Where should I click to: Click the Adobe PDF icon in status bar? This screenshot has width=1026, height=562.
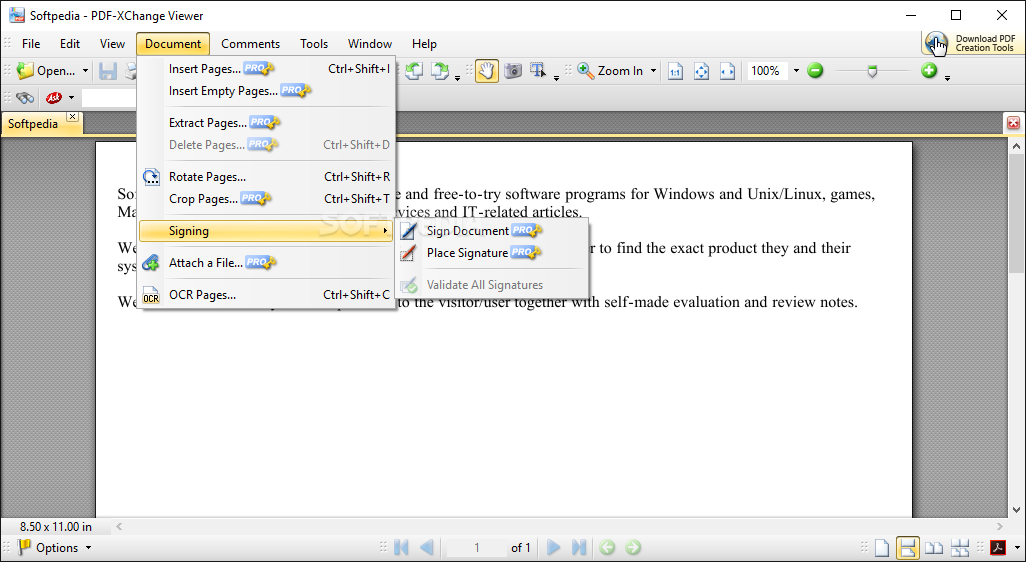point(998,548)
